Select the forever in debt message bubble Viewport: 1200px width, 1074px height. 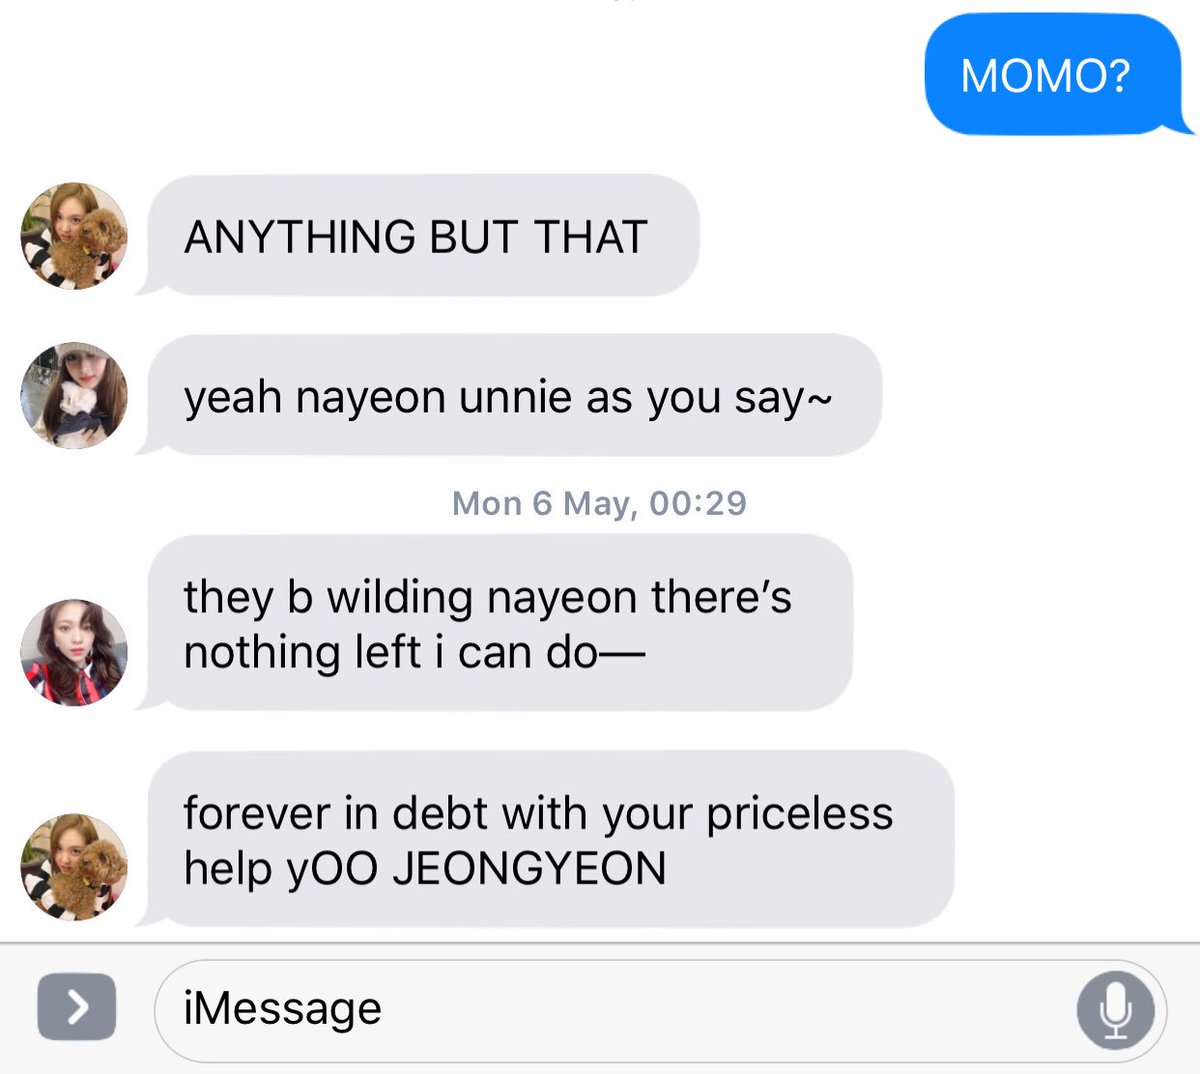(x=545, y=839)
